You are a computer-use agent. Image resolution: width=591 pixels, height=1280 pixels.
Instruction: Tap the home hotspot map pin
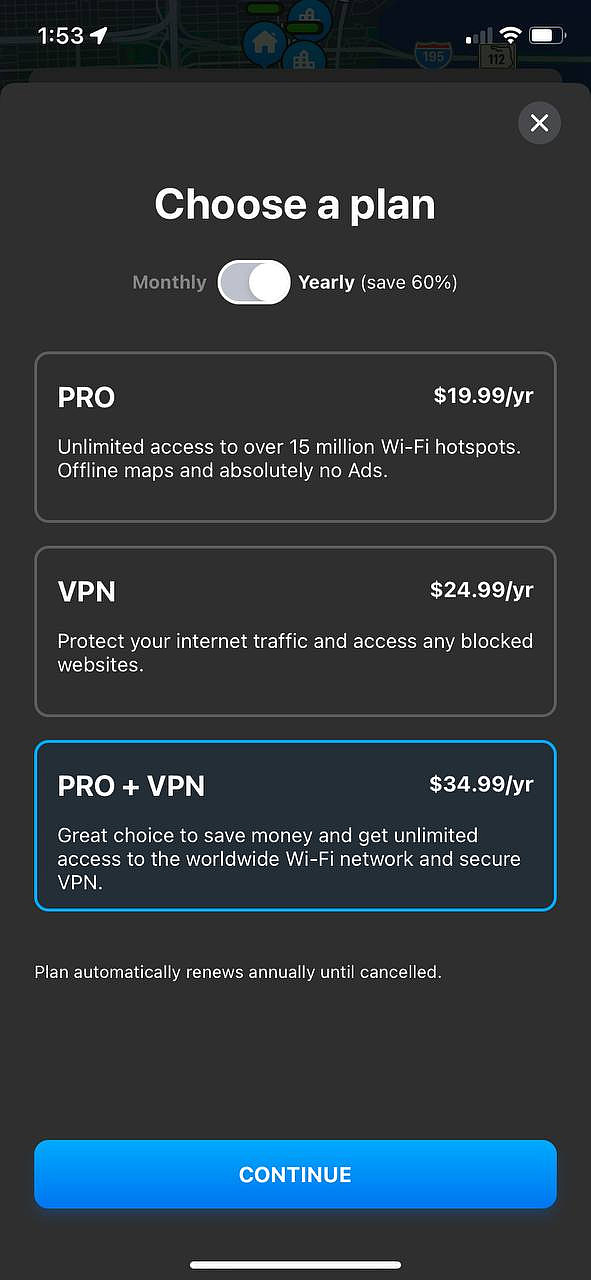pos(264,43)
